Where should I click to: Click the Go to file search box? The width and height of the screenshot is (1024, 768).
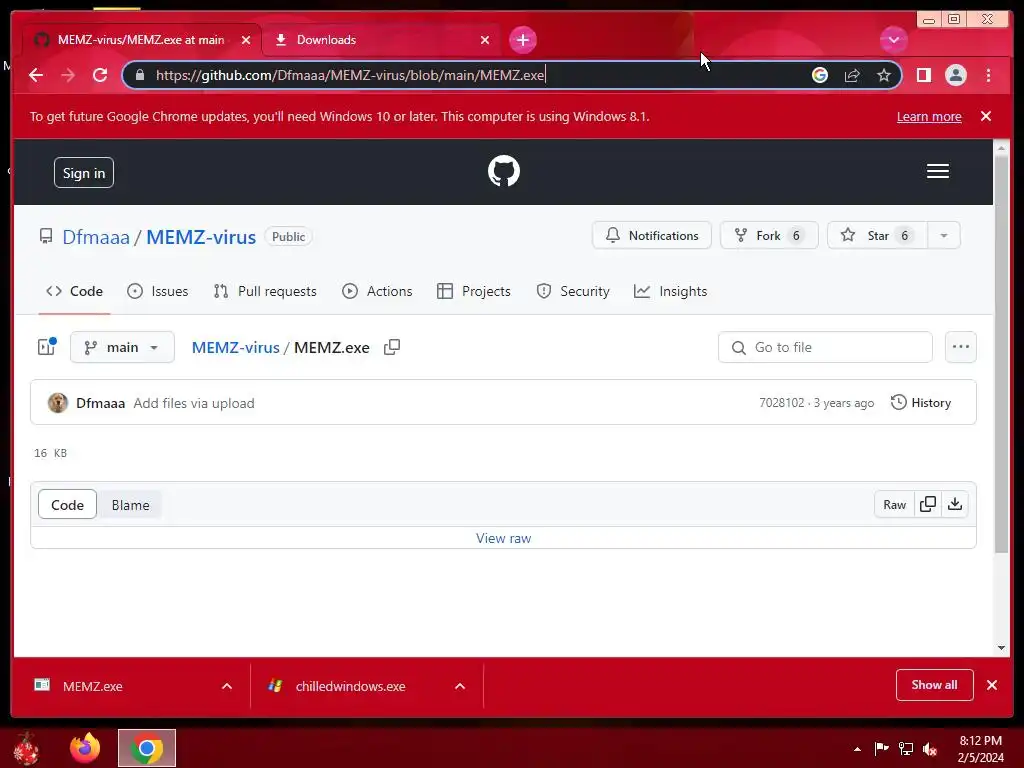(825, 347)
